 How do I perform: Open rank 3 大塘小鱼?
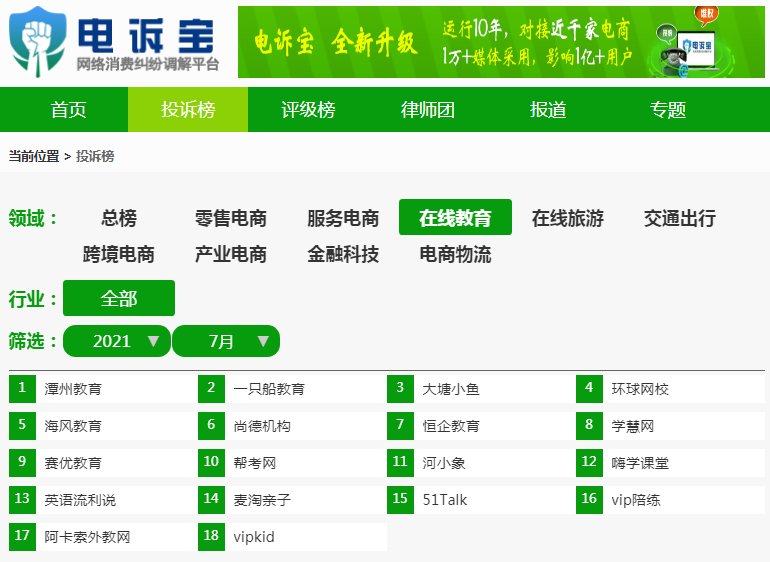pyautogui.click(x=481, y=389)
